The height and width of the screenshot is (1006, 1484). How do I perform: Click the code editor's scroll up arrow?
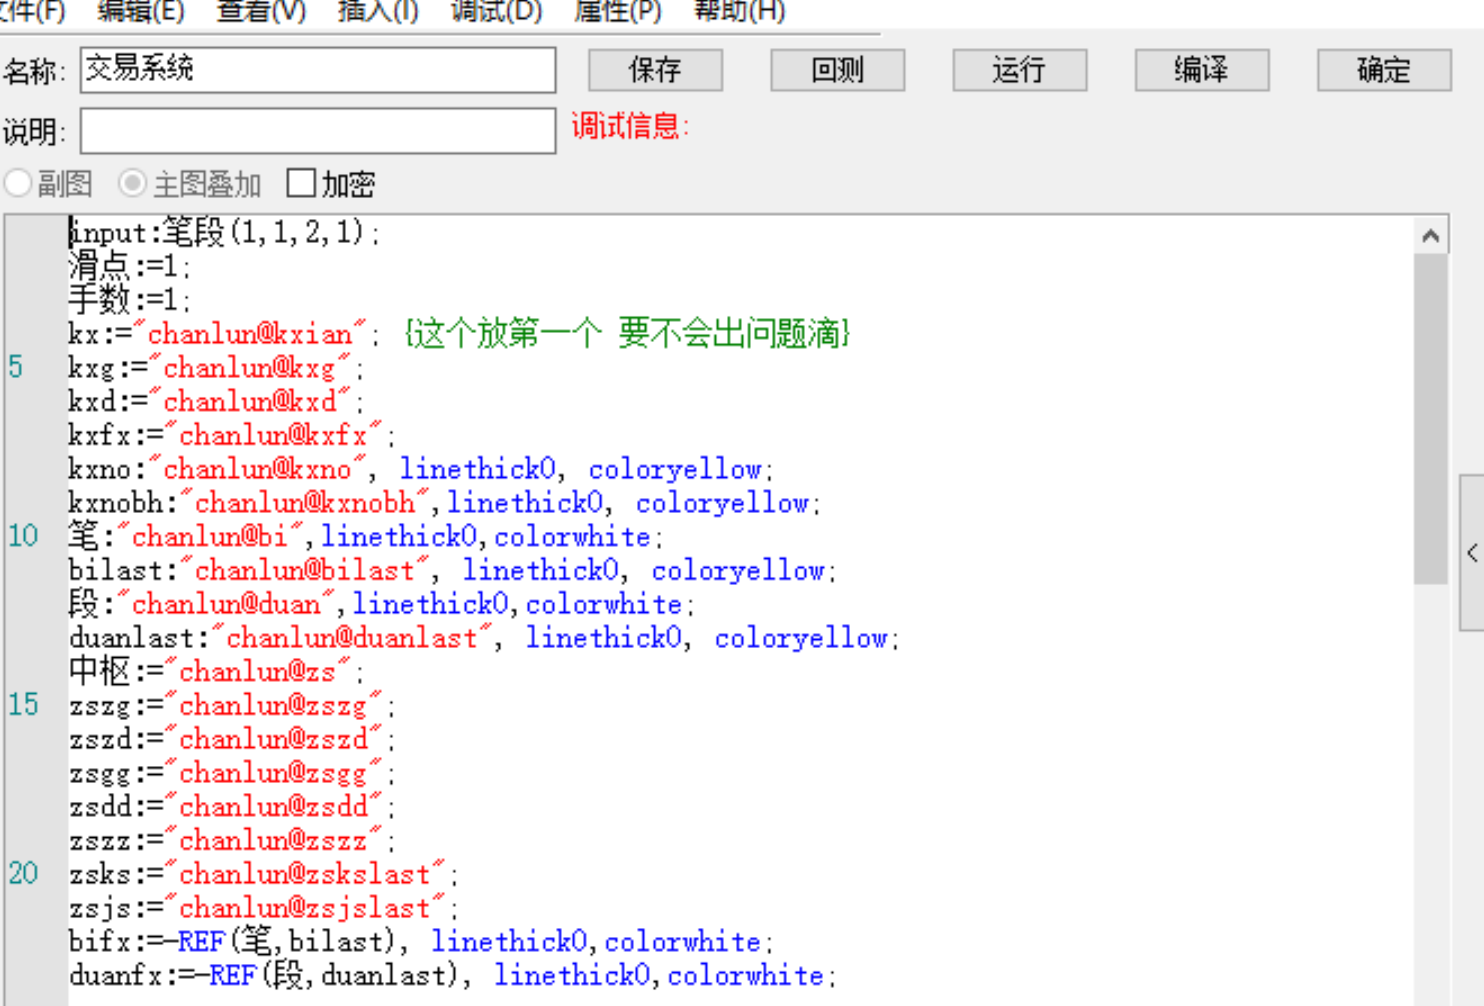pyautogui.click(x=1431, y=236)
